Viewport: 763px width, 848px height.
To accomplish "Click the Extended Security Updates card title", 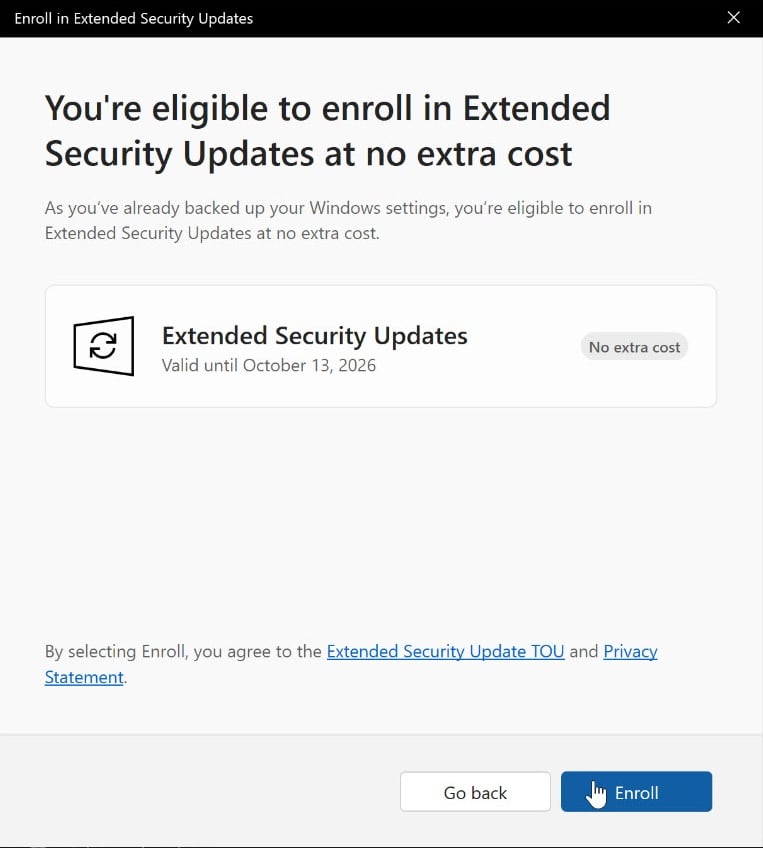I will (x=315, y=336).
